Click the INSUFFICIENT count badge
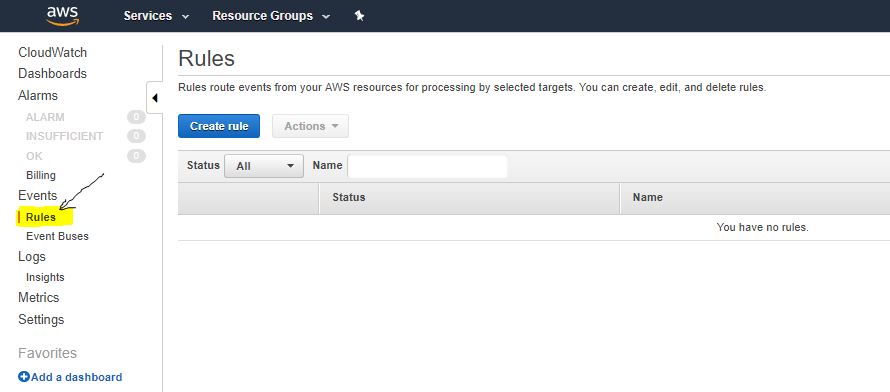890x392 pixels. pyautogui.click(x=136, y=136)
